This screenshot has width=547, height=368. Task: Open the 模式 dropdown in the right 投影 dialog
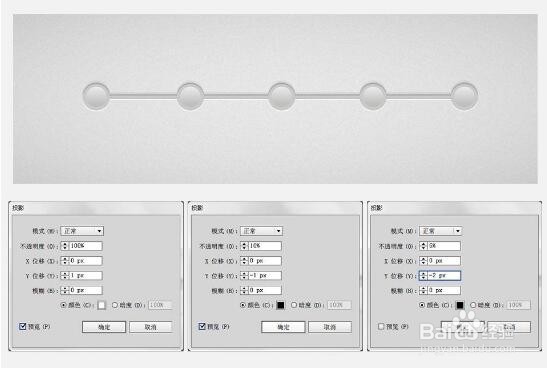point(440,231)
